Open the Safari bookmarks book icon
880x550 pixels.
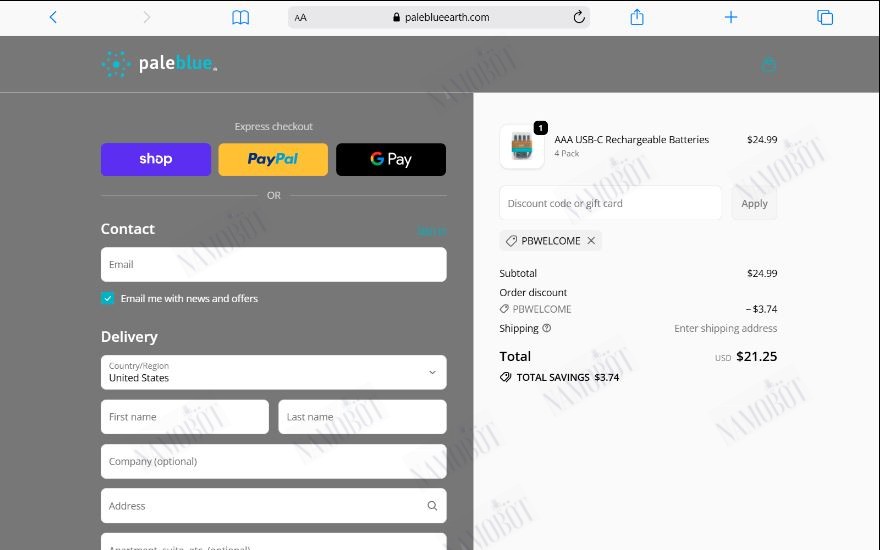(240, 17)
